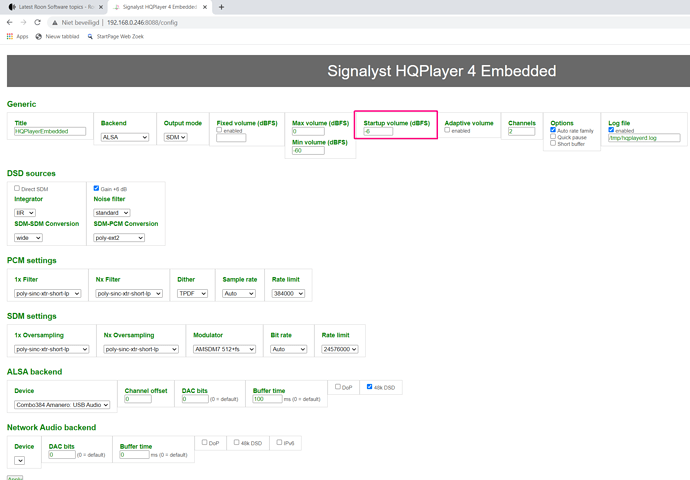The height and width of the screenshot is (480, 690).
Task: Open the SDM-PCM Conversion poly-ext2 dropdown
Action: [119, 238]
